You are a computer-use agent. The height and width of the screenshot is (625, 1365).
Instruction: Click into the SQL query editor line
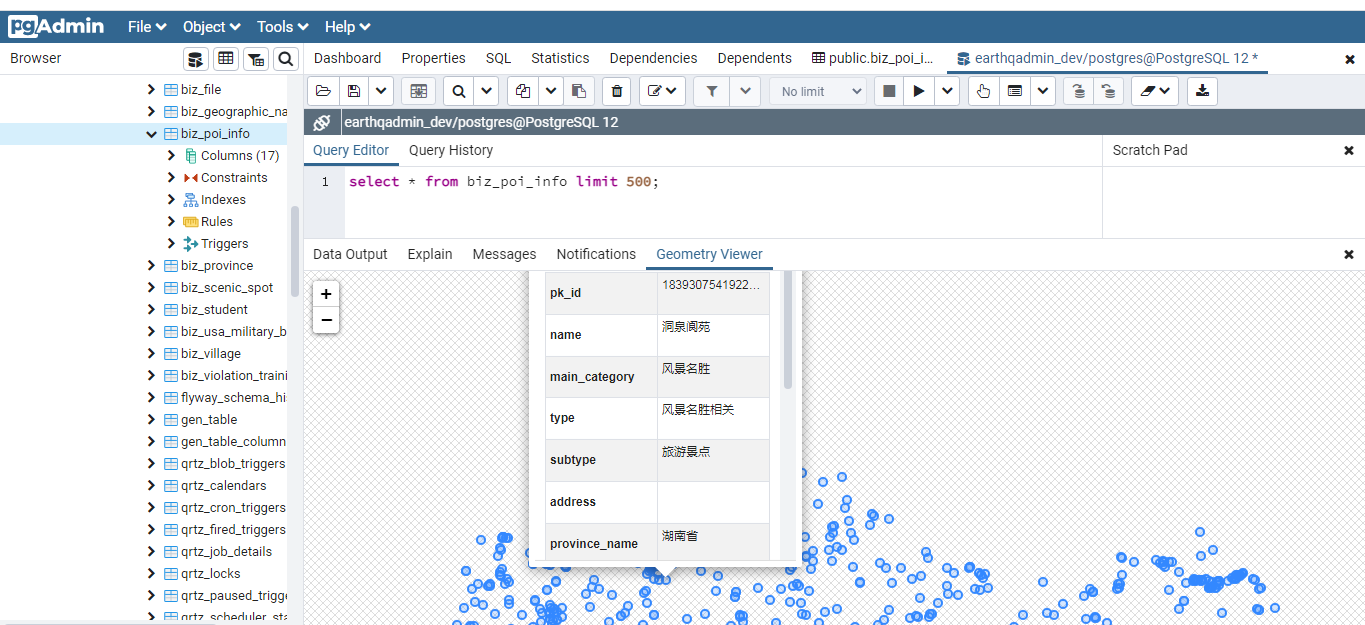[x=700, y=182]
